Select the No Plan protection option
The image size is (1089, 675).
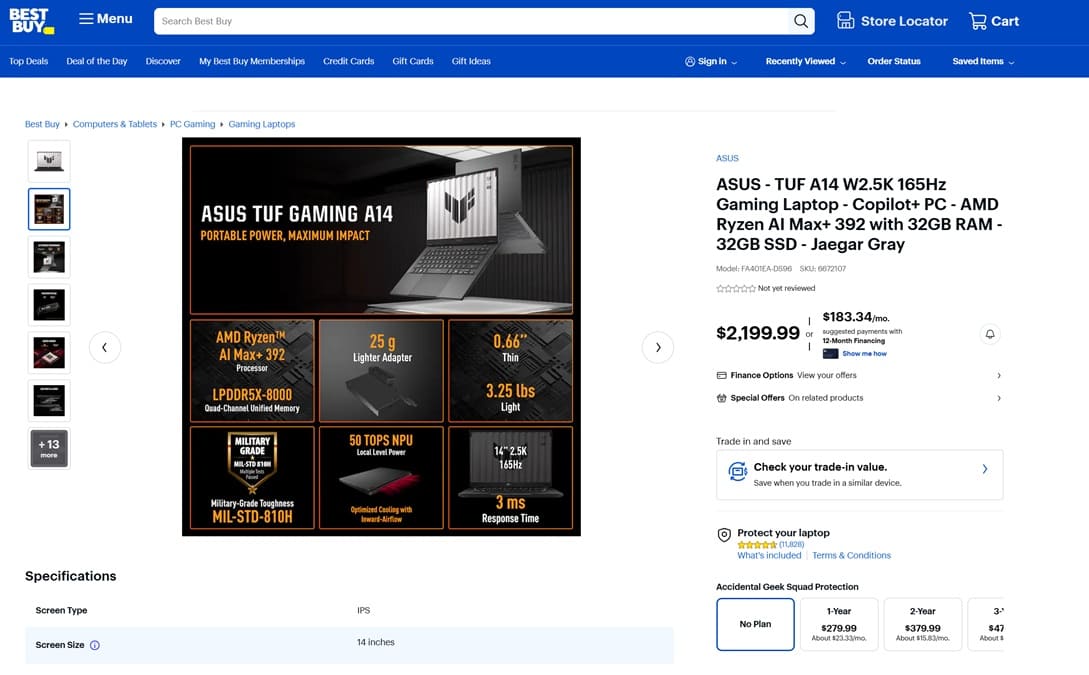755,624
